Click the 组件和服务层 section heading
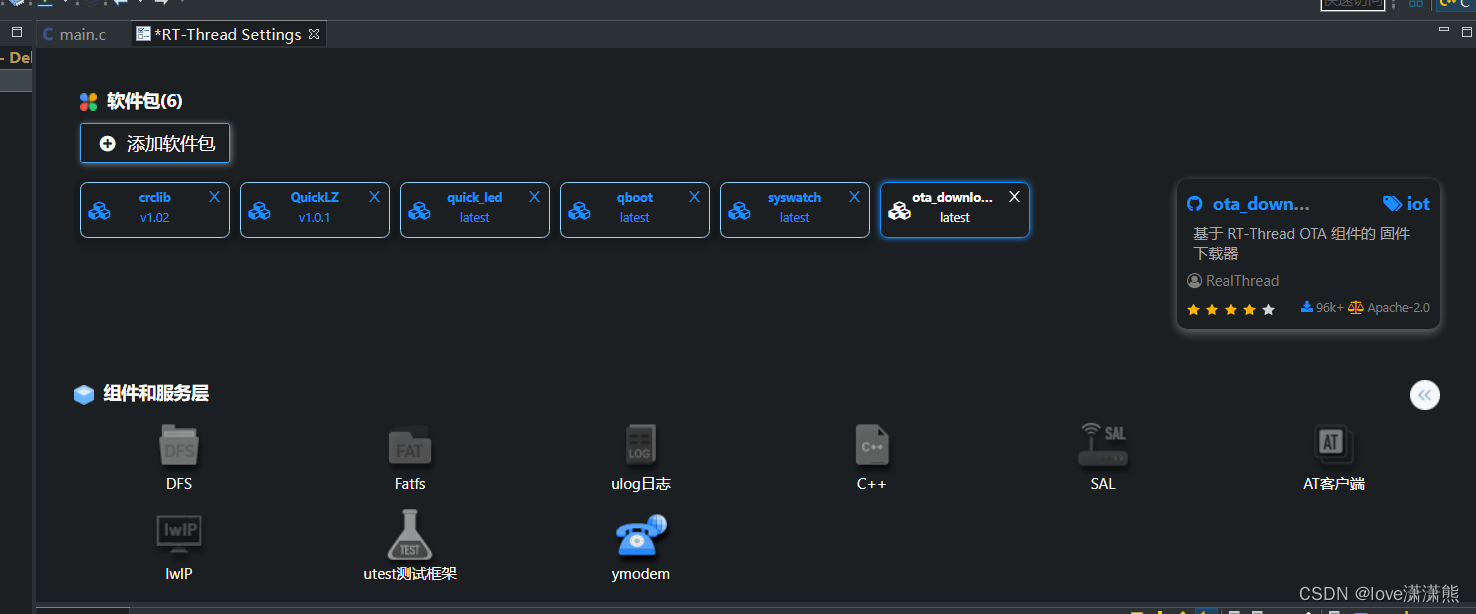Image resolution: width=1476 pixels, height=614 pixels. pos(156,394)
